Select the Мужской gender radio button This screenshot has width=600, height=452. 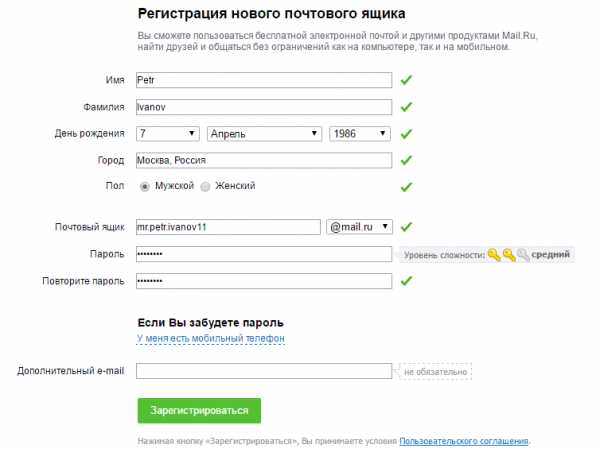point(145,186)
